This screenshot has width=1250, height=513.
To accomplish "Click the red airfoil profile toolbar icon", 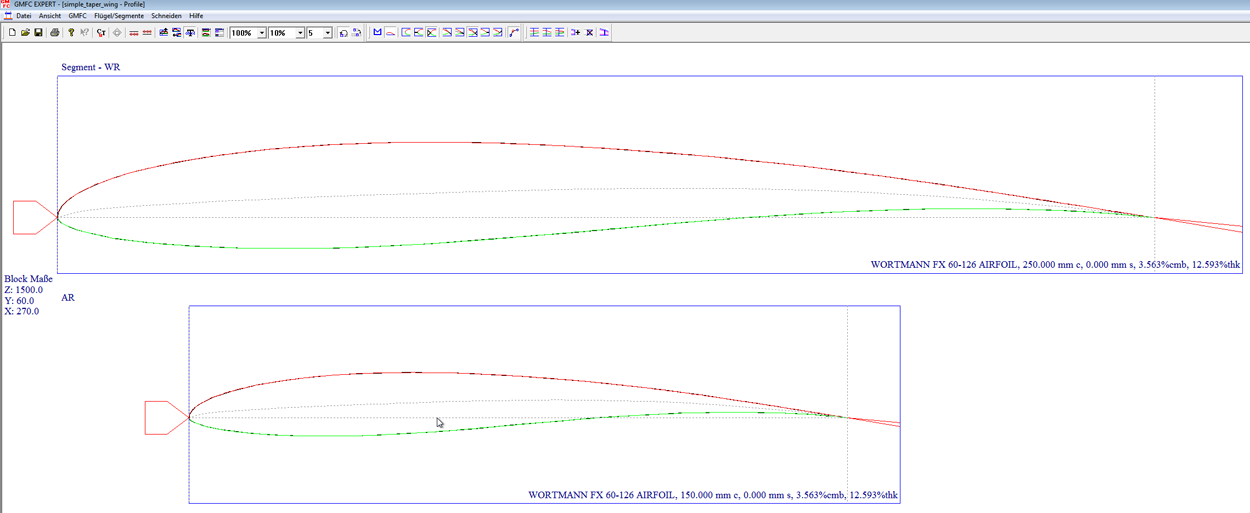I will (x=390, y=33).
